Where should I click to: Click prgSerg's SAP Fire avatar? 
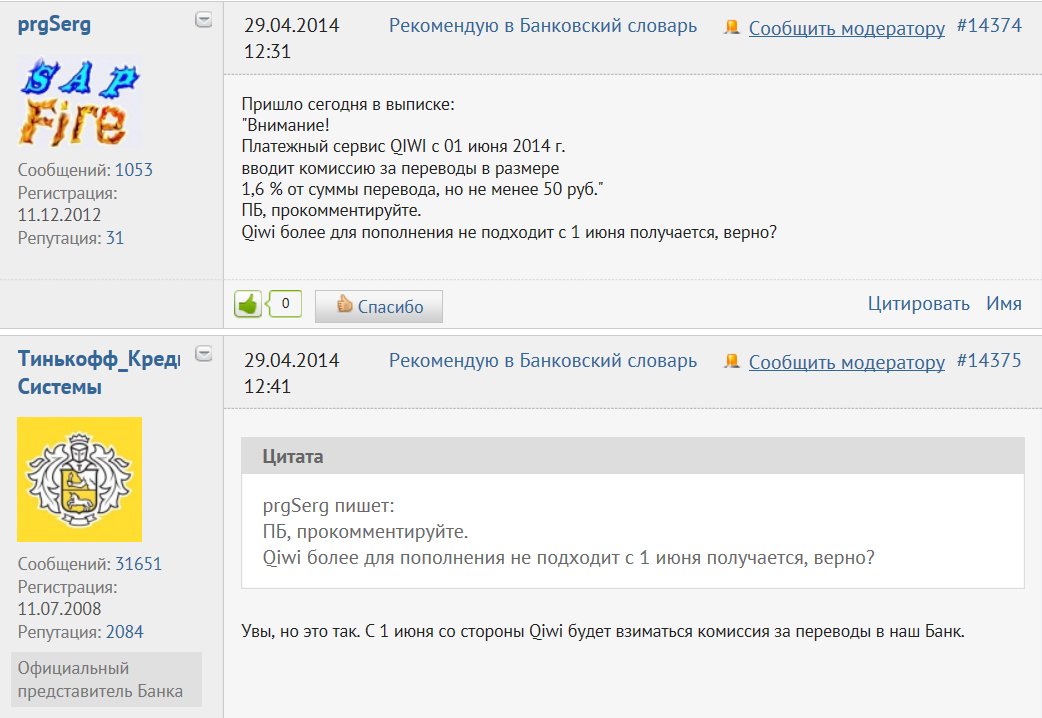[x=79, y=103]
